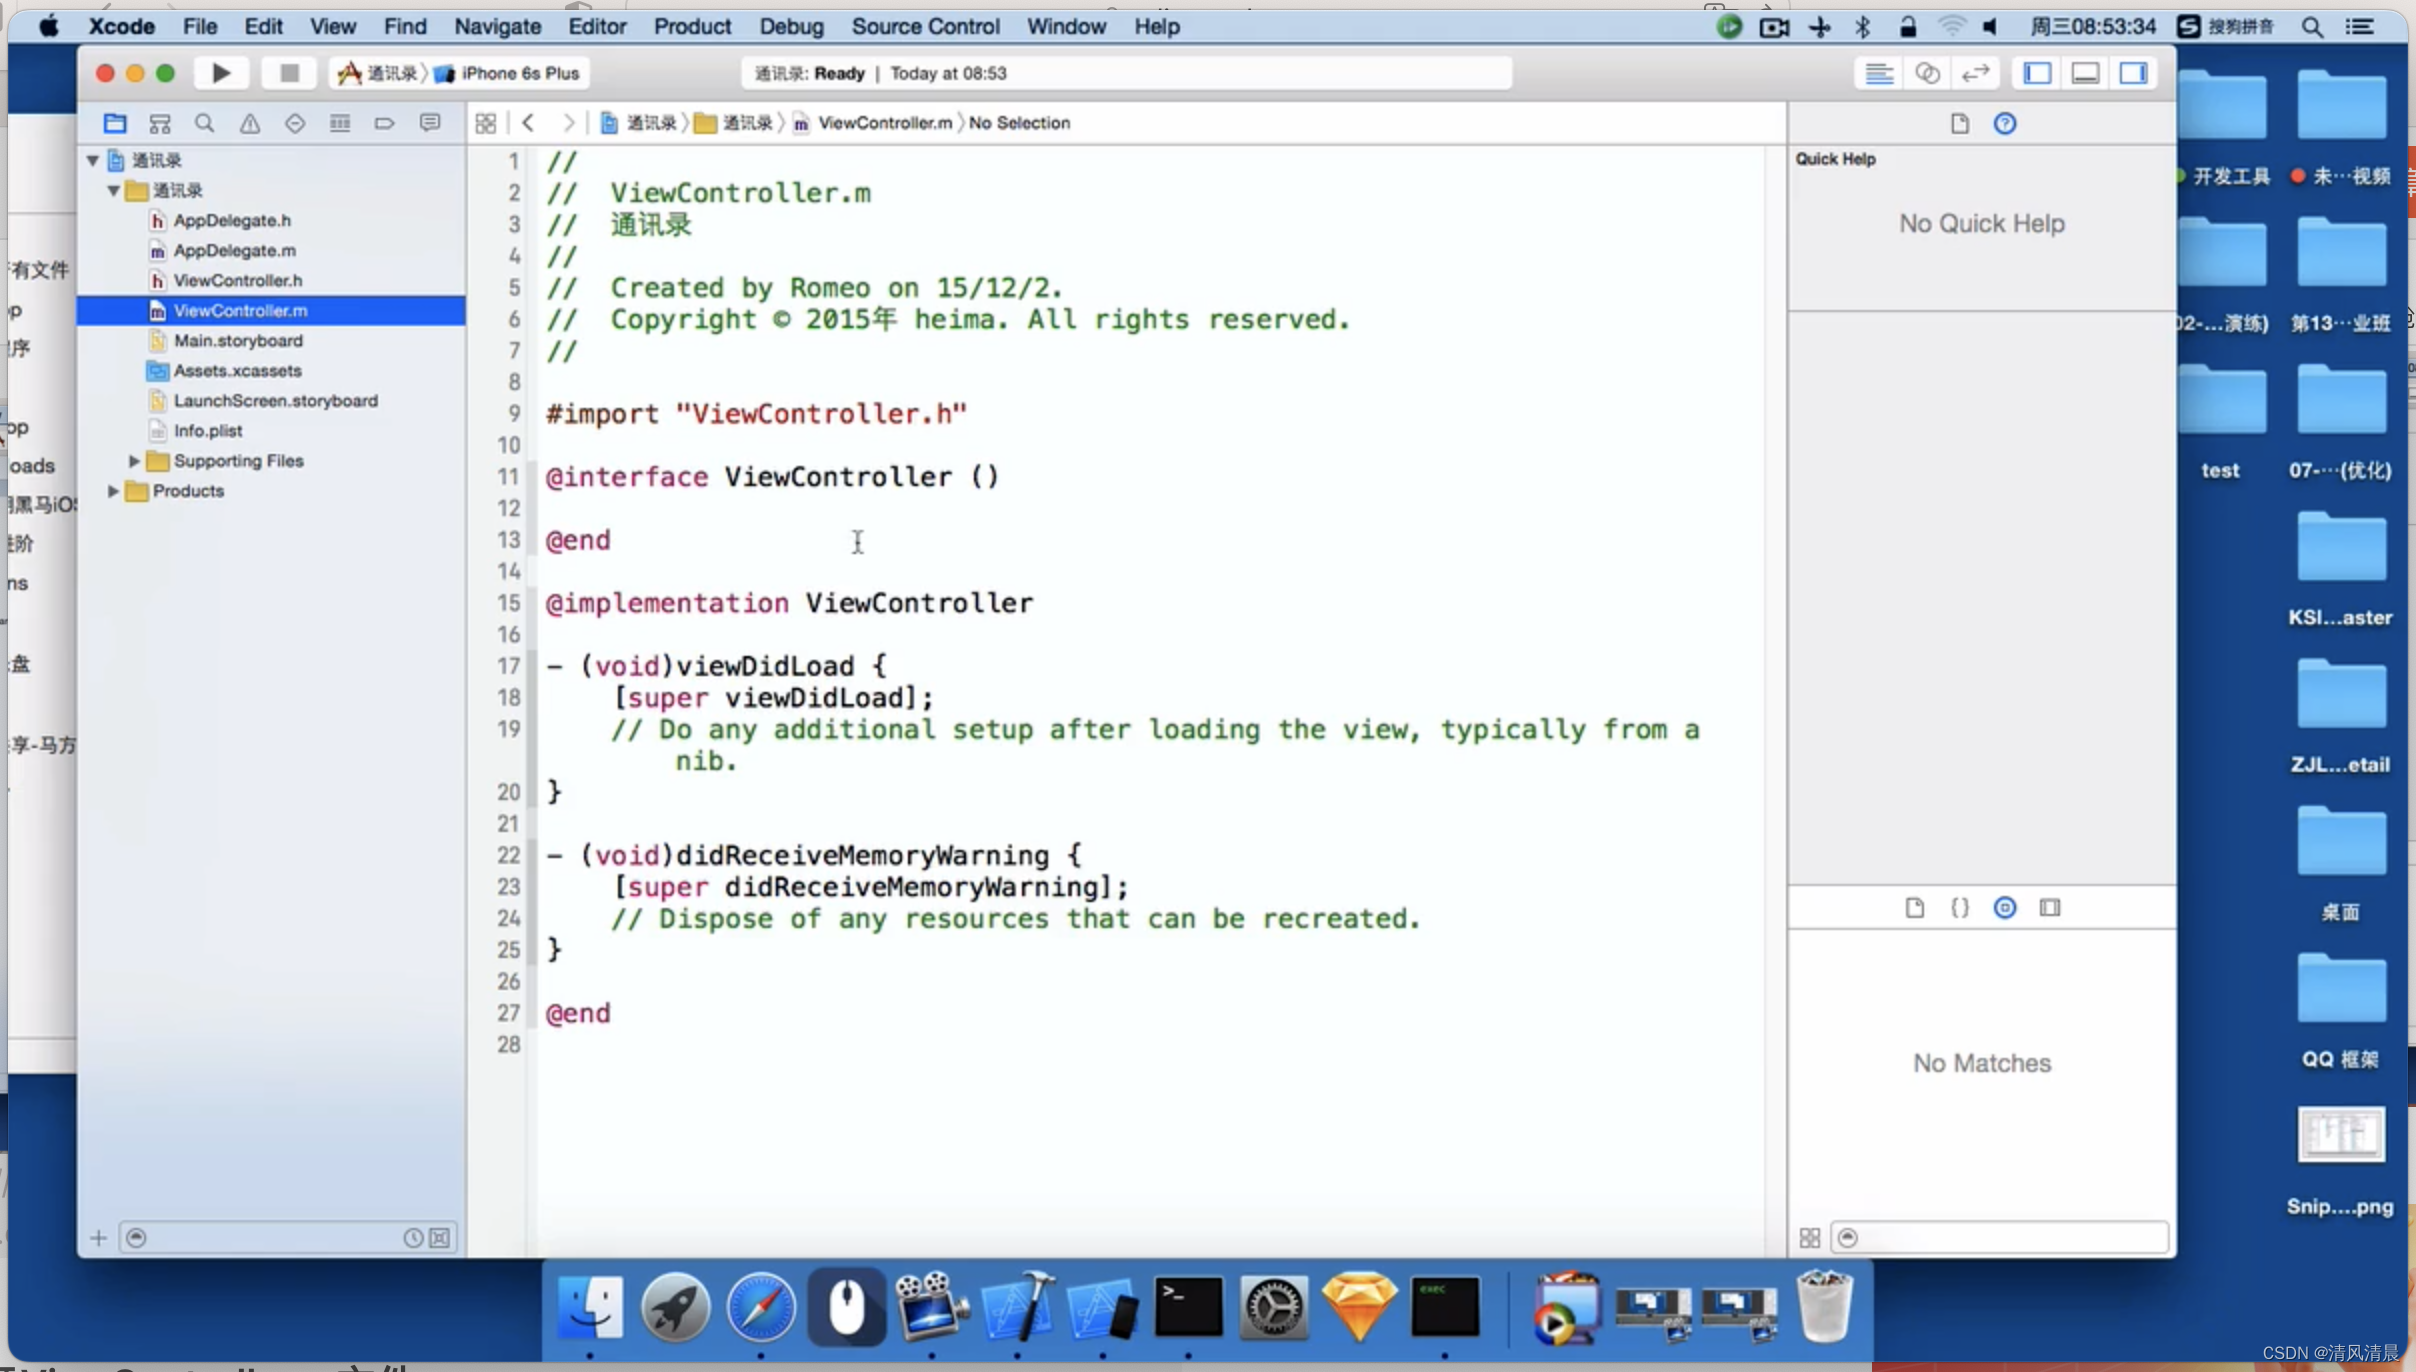Image resolution: width=2416 pixels, height=1372 pixels.
Task: Open the Test navigator tab
Action: (295, 123)
